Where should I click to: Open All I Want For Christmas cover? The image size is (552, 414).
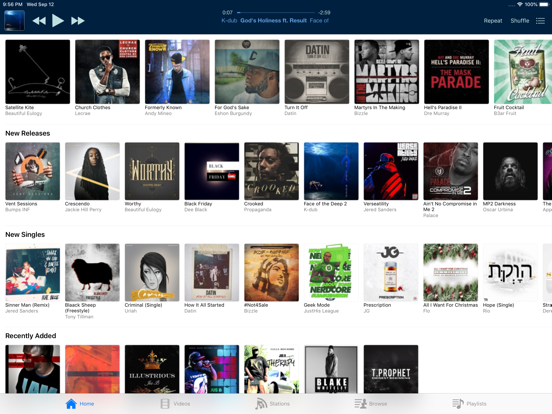pos(451,272)
